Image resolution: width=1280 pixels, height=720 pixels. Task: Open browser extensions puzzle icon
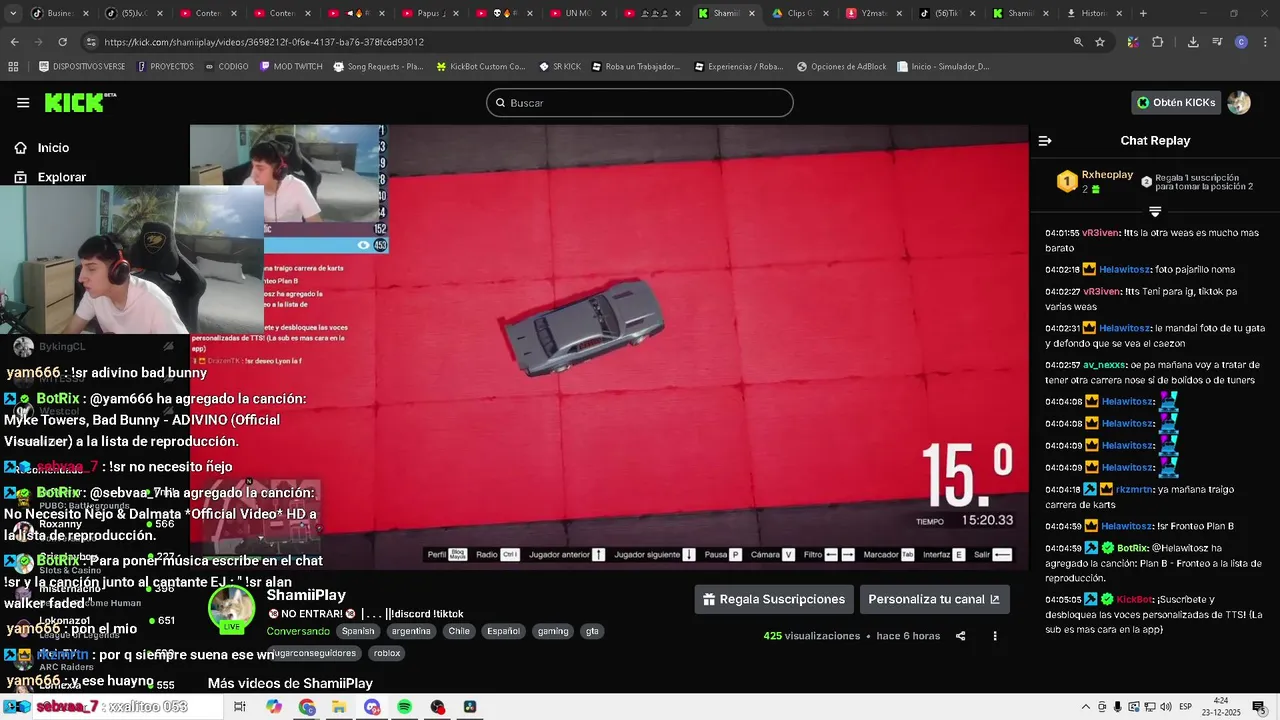click(x=1158, y=42)
